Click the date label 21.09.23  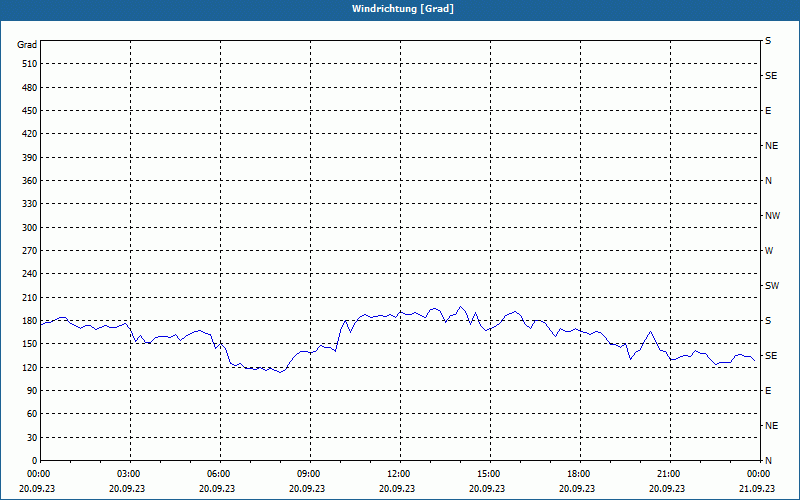click(x=757, y=488)
